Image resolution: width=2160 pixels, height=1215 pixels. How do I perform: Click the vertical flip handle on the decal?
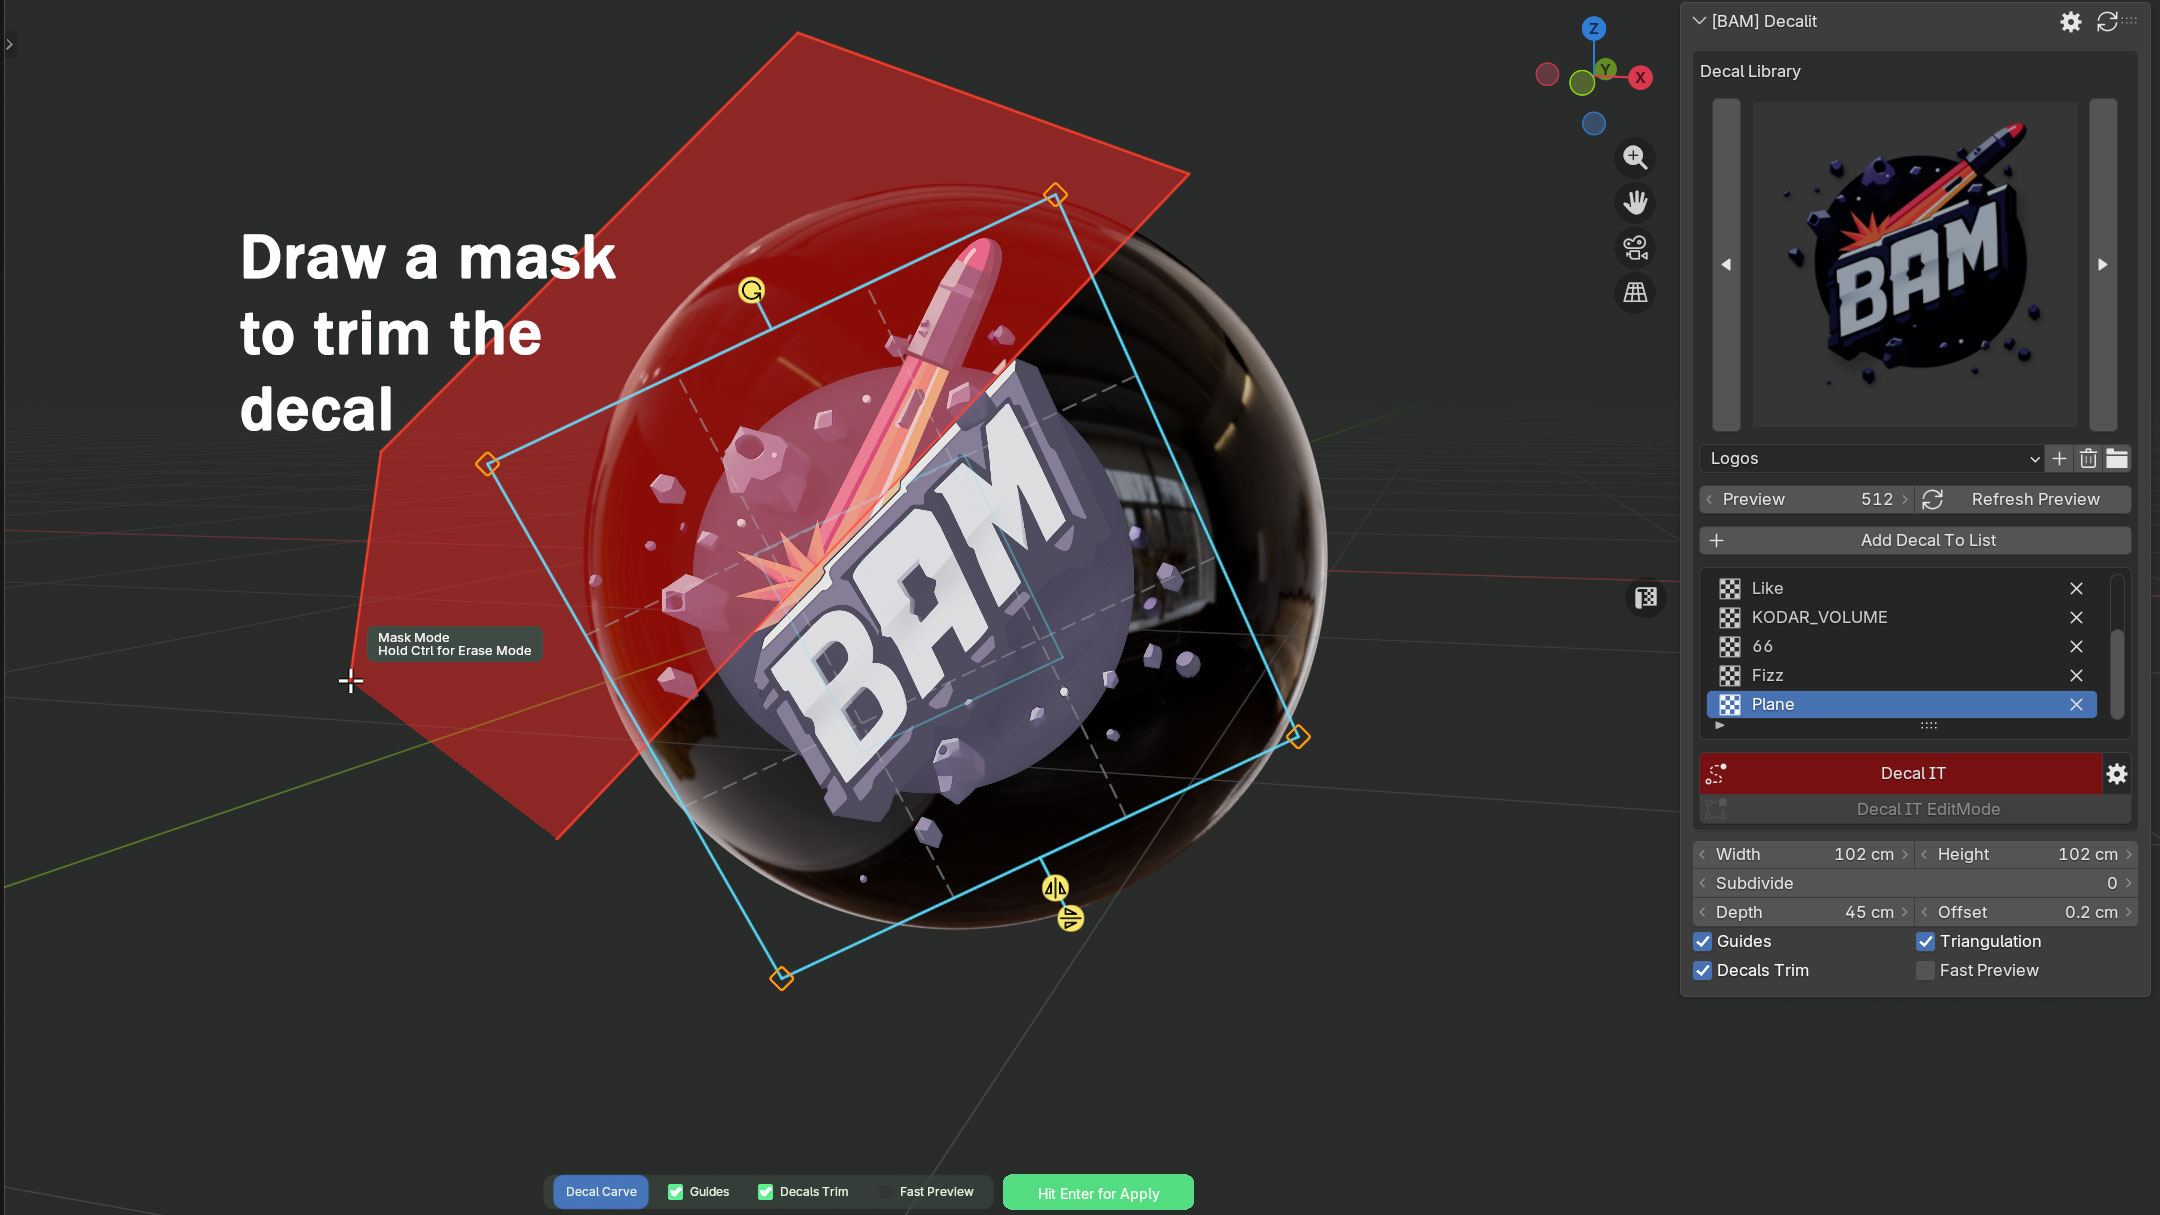click(1070, 918)
